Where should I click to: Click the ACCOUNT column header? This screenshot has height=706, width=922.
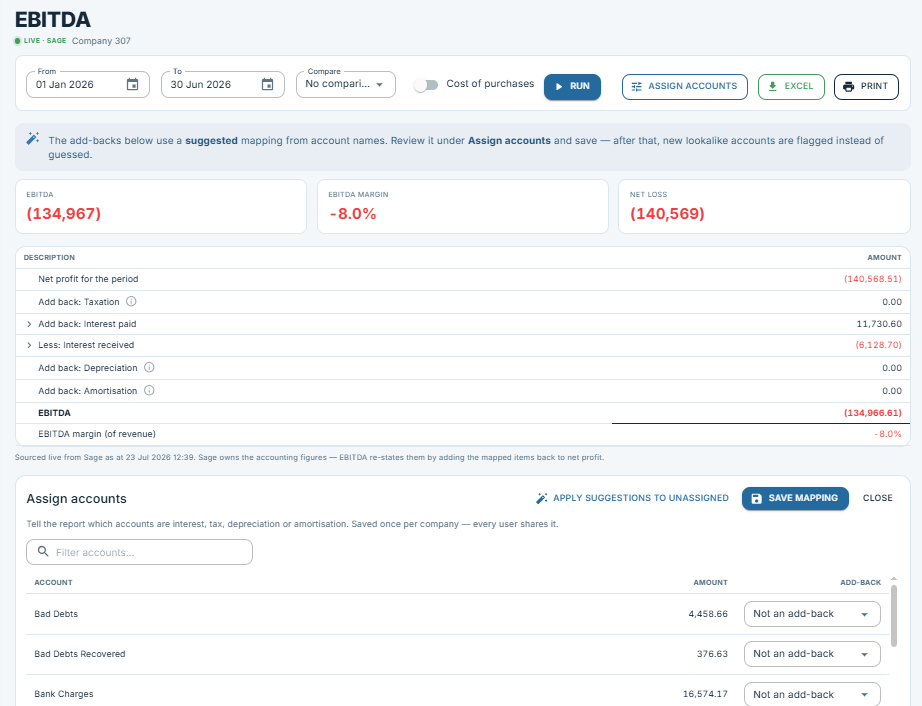click(54, 583)
